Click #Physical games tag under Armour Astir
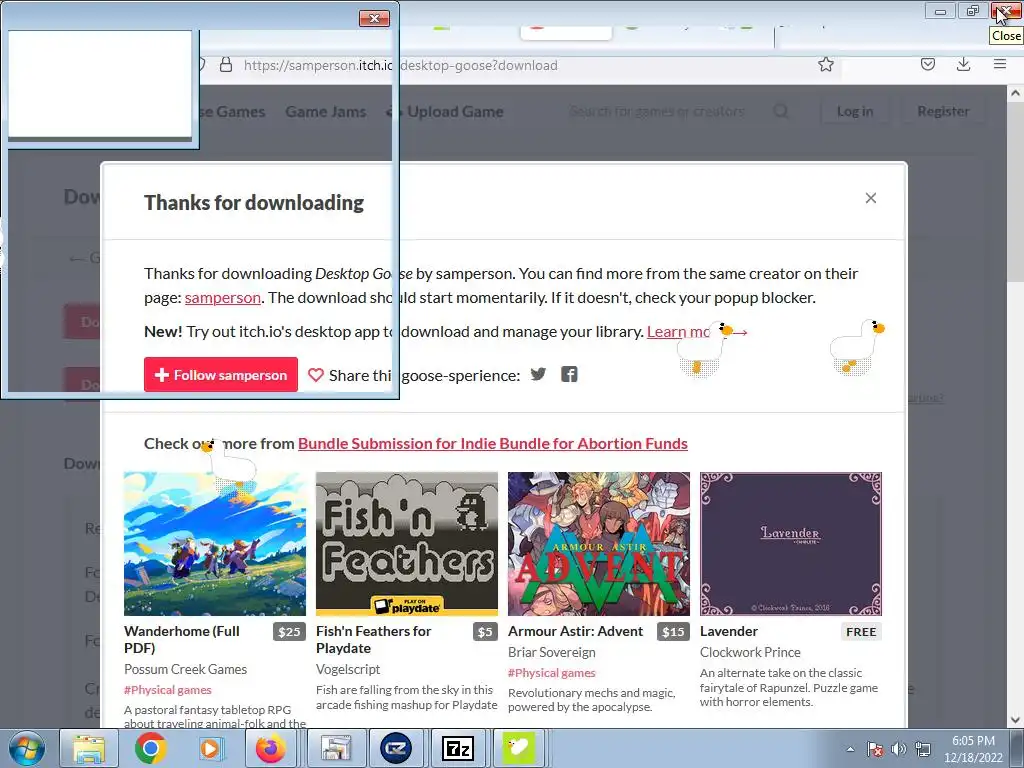 [x=552, y=673]
